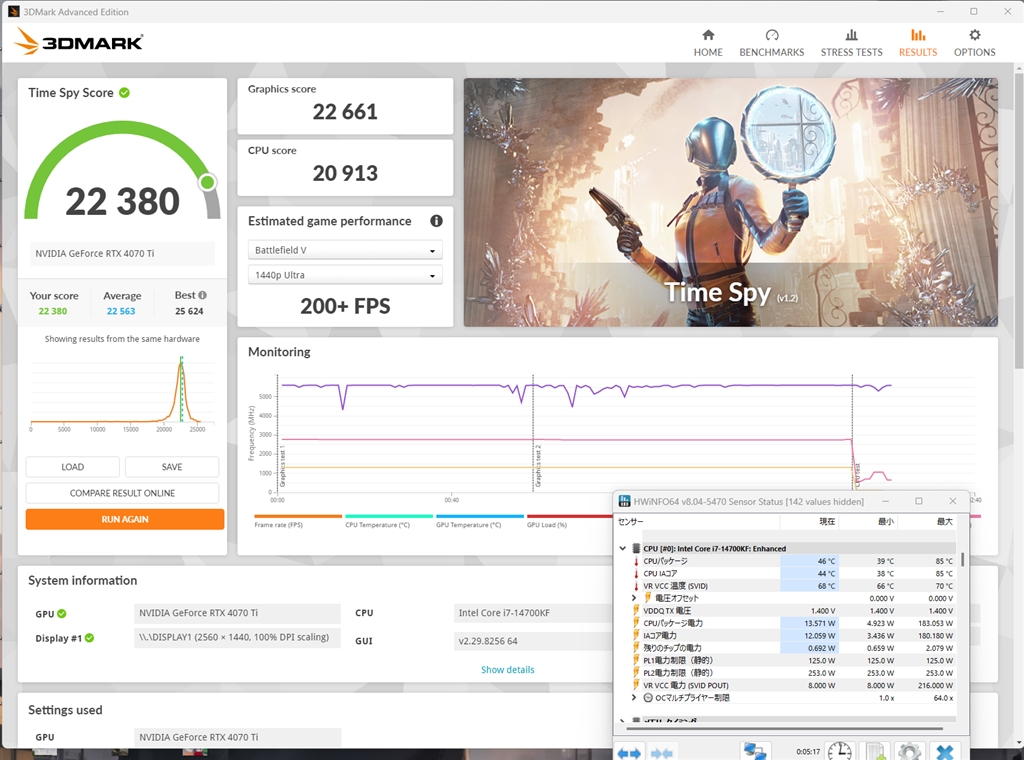Screen dimensions: 1024x760
Task: Click the Graphics score value 22 661
Action: coord(345,112)
